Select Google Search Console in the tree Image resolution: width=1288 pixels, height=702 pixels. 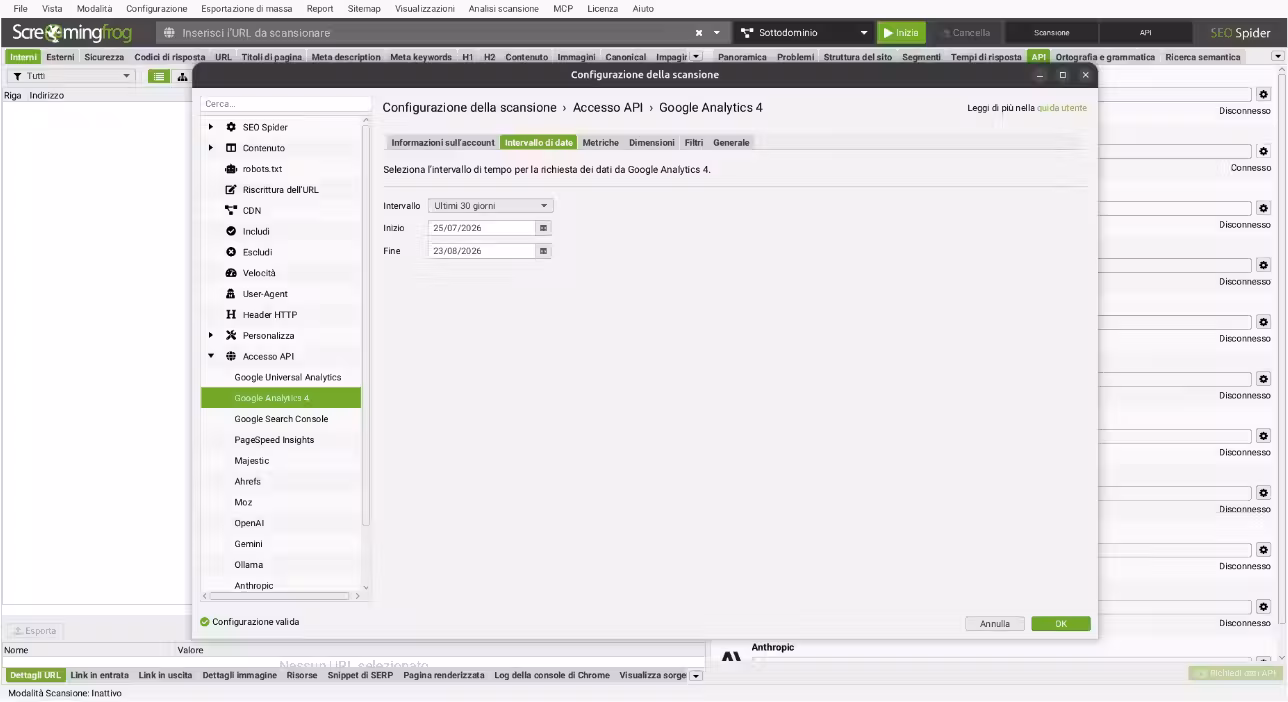pos(281,419)
